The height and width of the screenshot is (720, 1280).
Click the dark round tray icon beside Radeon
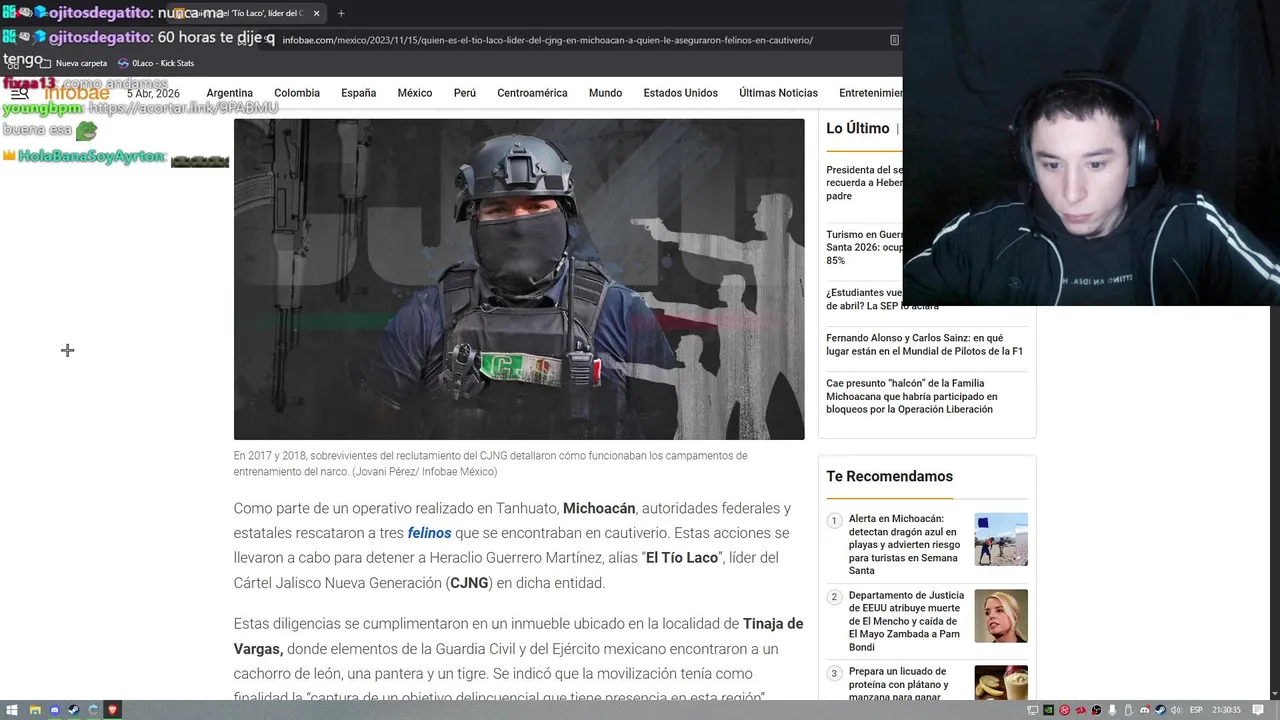point(1096,710)
